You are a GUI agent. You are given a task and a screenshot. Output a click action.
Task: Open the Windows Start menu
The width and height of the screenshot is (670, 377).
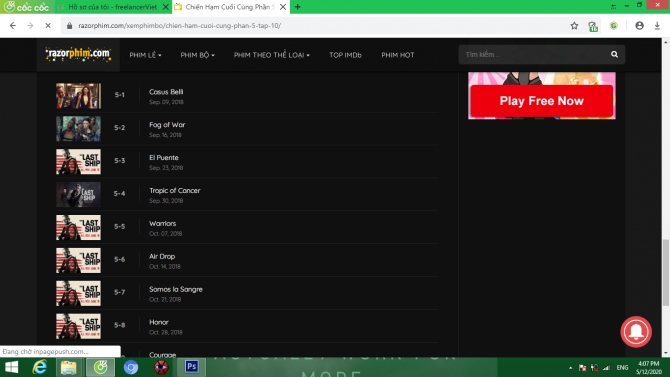[12, 367]
